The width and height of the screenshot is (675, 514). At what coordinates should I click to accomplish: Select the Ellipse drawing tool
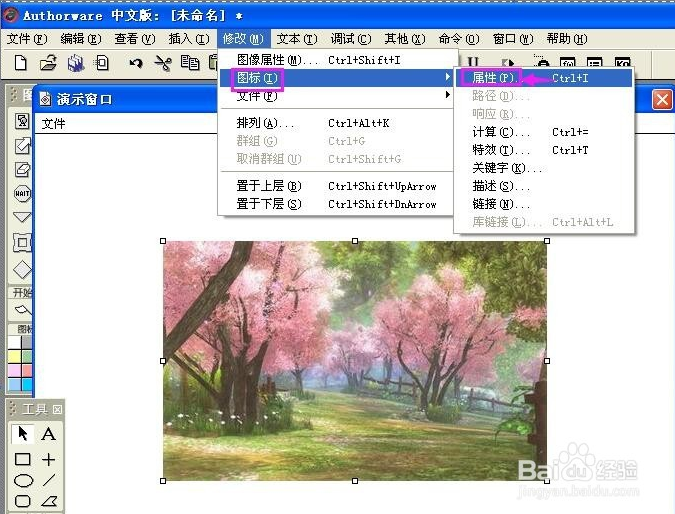(x=23, y=480)
